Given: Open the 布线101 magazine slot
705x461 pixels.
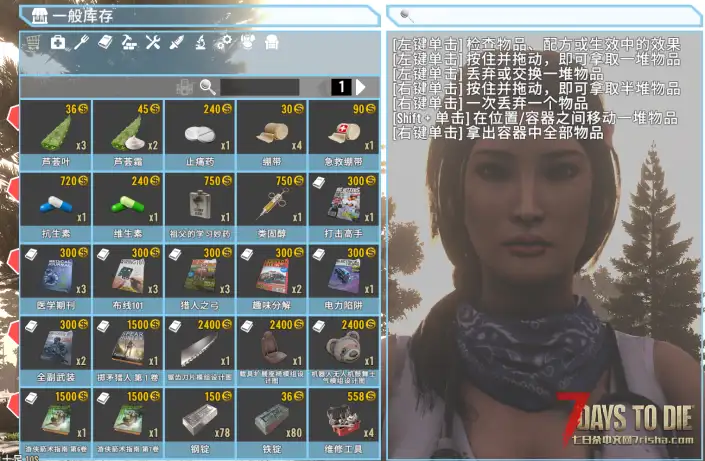Looking at the screenshot, I should (128, 279).
